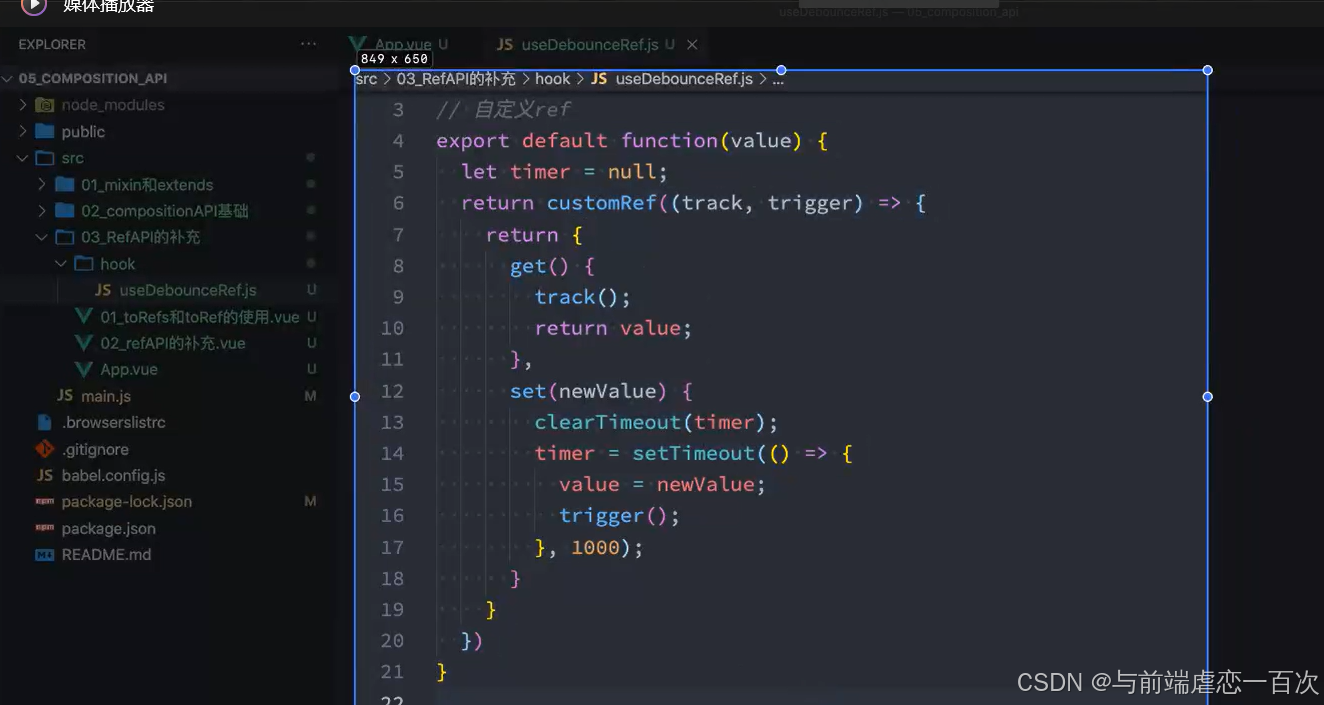The height and width of the screenshot is (705, 1324).
Task: Click the JS icon on useDebounceRef.js tab
Action: pyautogui.click(x=505, y=44)
